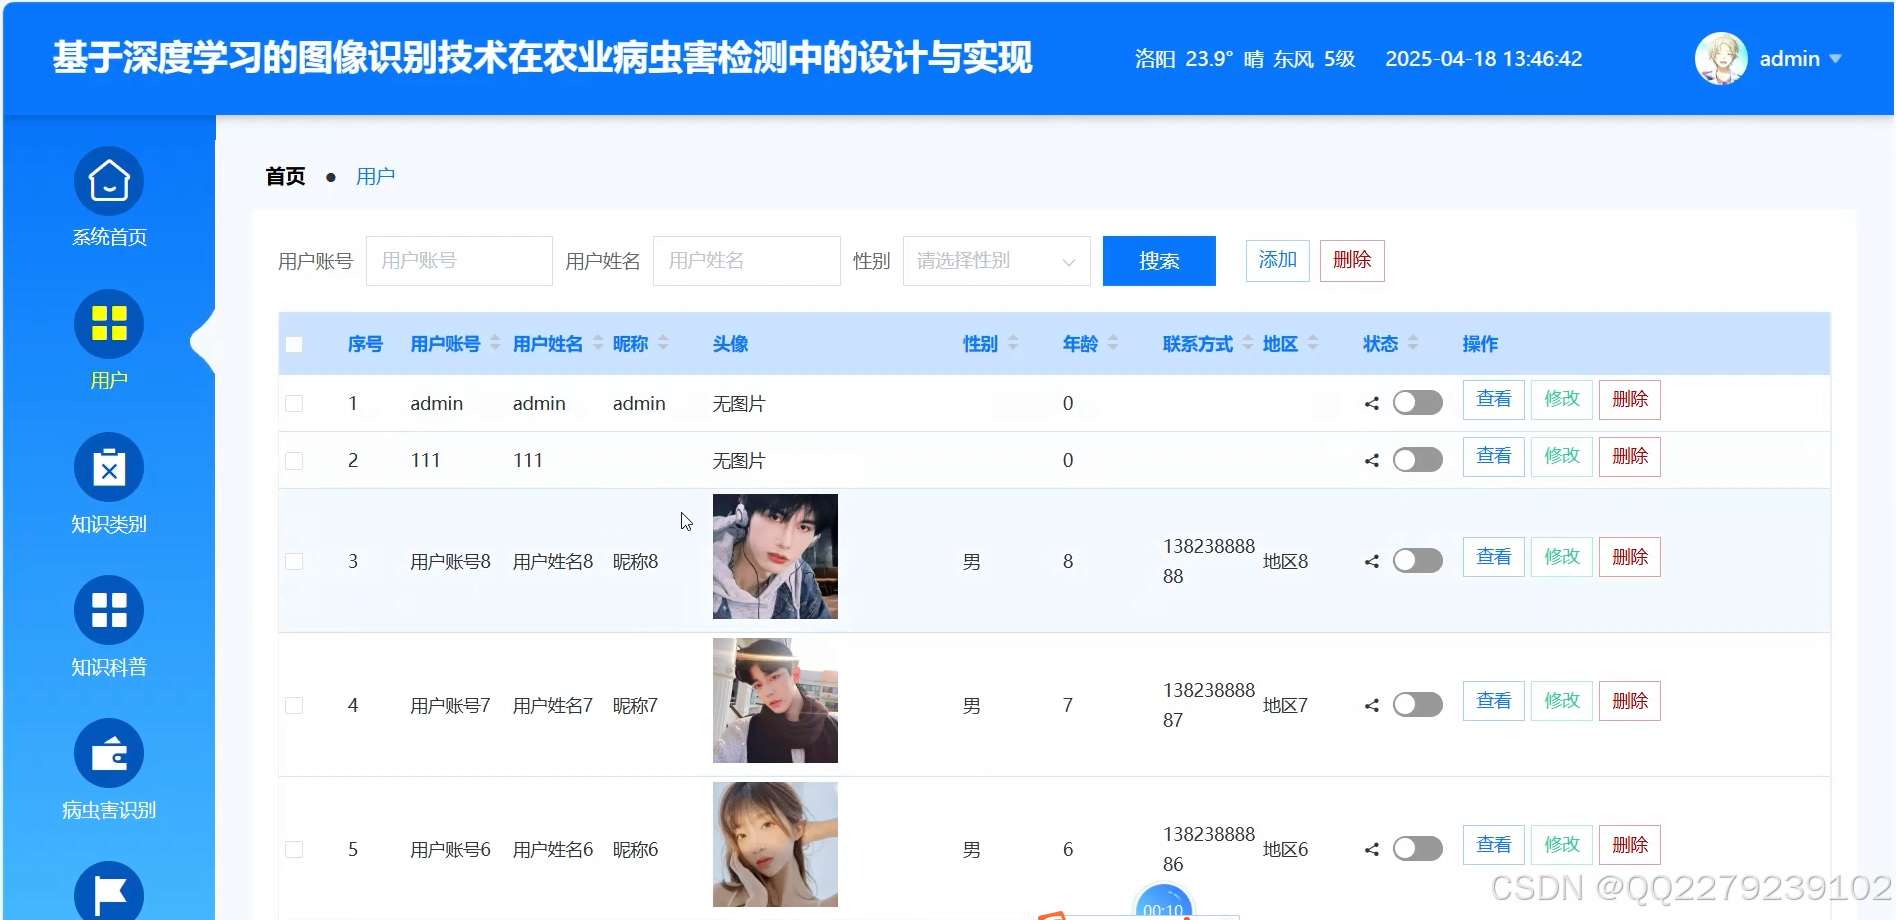The image size is (1896, 920).
Task: Click share icon in admin row
Action: click(1372, 404)
